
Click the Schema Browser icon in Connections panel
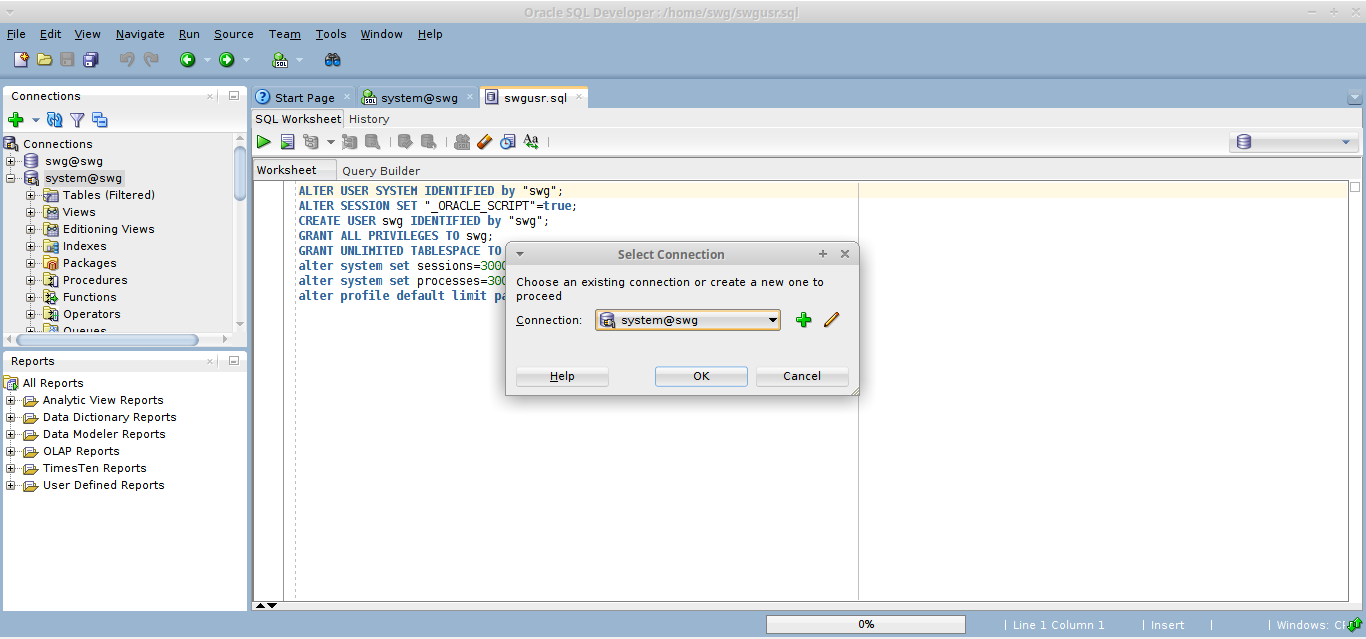coord(99,120)
